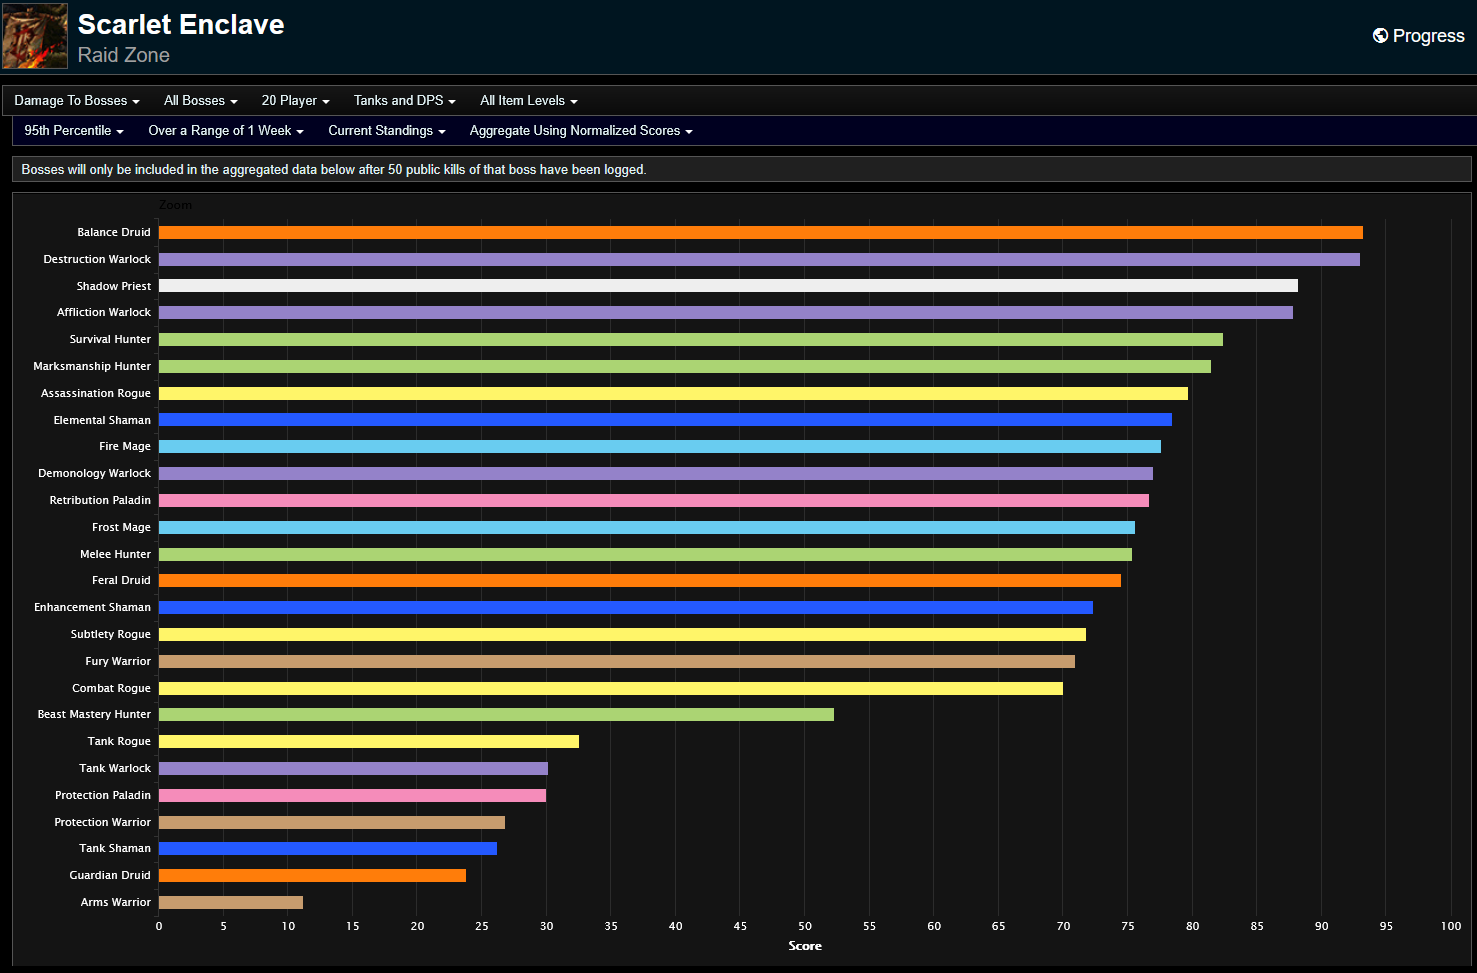Select the Arms Warrior bar
The width and height of the screenshot is (1477, 973).
coord(231,902)
